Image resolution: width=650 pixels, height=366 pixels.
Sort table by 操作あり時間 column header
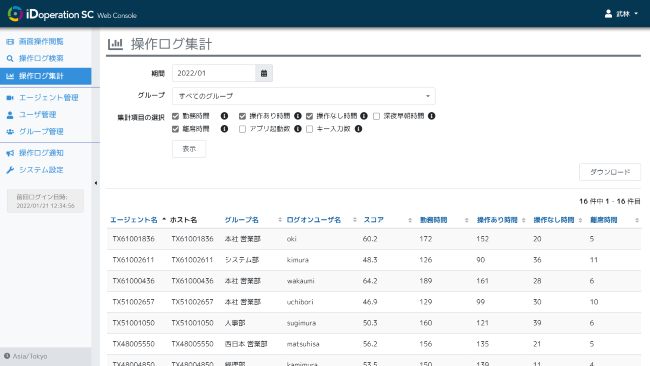click(x=497, y=220)
